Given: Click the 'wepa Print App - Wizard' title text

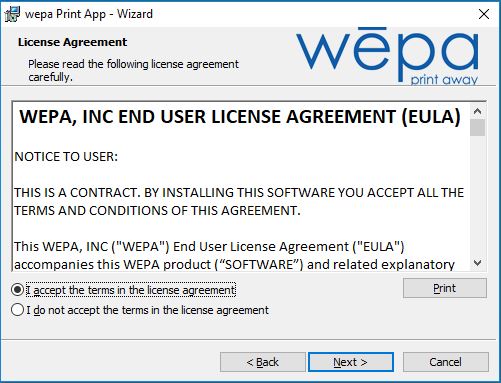Looking at the screenshot, I should 89,14.
